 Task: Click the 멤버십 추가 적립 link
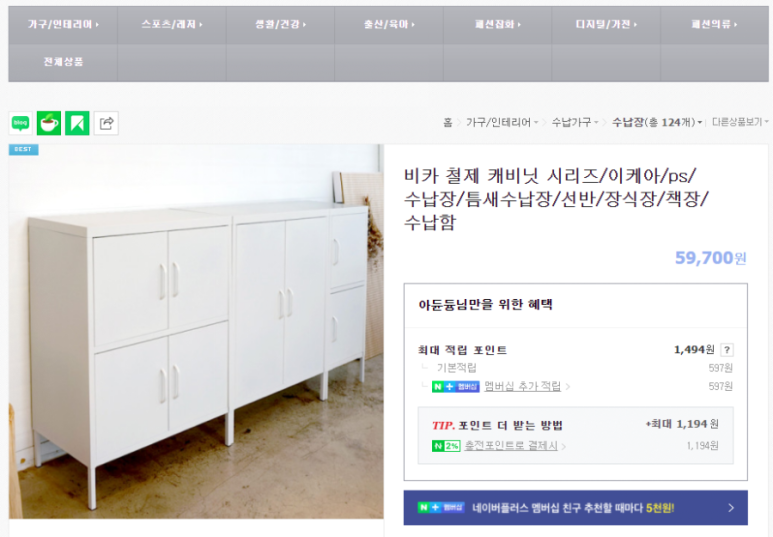(523, 387)
